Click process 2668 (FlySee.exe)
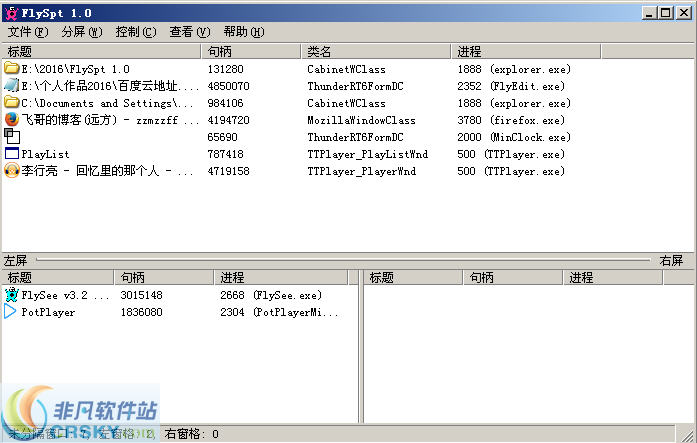697x443 pixels. (x=271, y=295)
